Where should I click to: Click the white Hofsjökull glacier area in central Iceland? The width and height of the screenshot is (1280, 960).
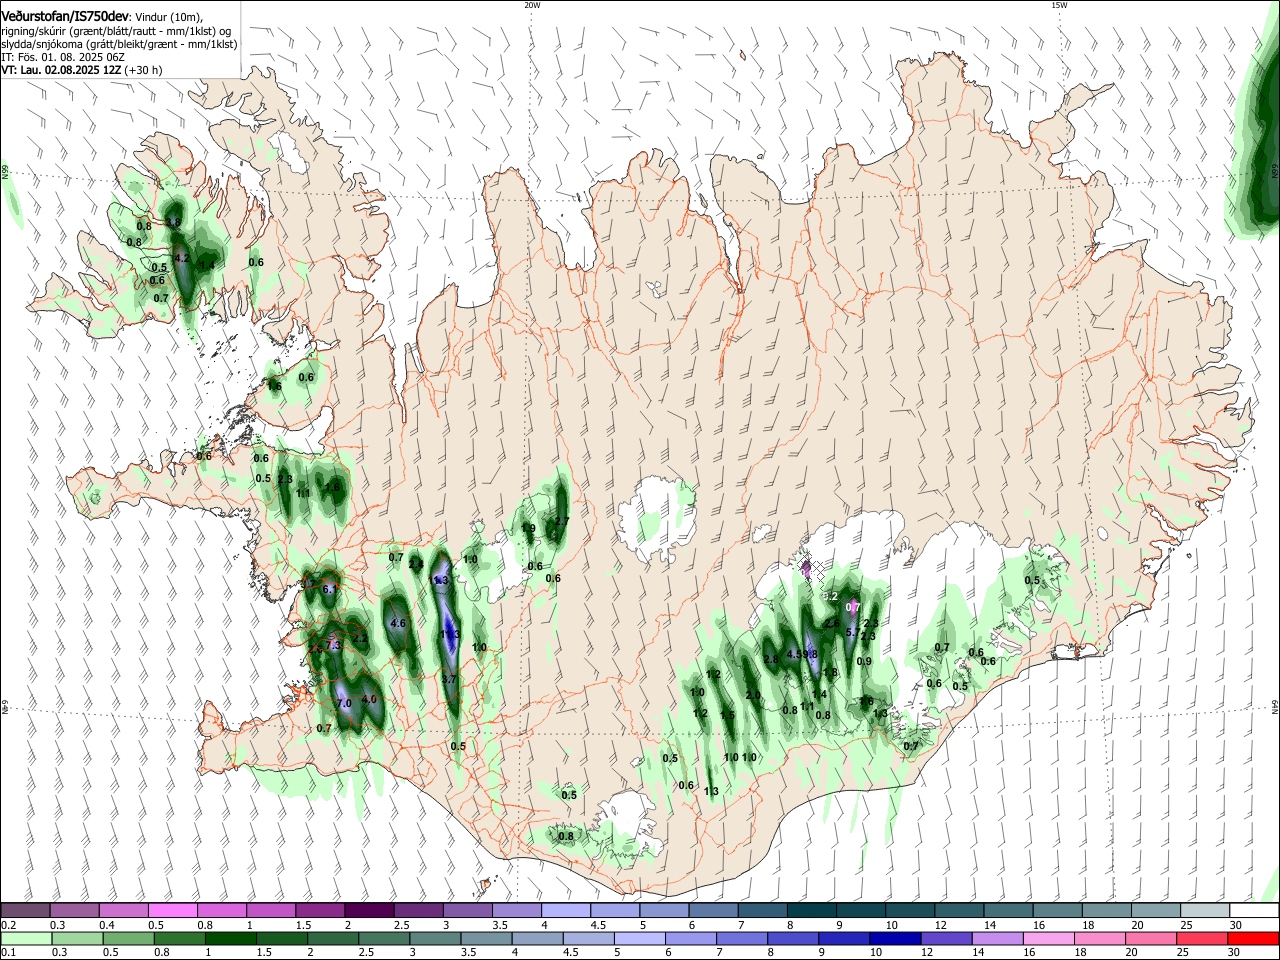pos(655,520)
